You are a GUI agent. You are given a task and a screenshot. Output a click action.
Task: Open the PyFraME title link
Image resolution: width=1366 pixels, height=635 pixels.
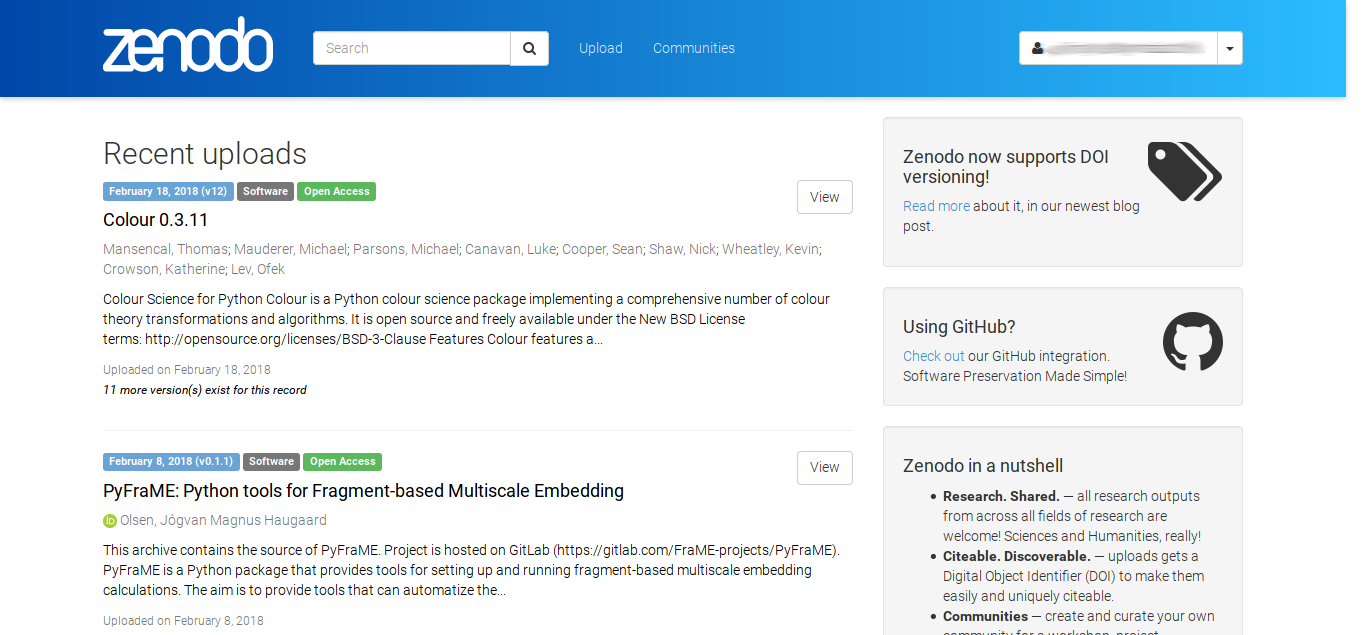tap(363, 491)
